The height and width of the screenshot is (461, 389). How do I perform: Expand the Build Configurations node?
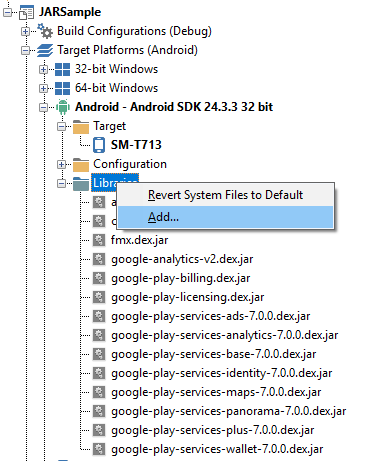pos(25,31)
